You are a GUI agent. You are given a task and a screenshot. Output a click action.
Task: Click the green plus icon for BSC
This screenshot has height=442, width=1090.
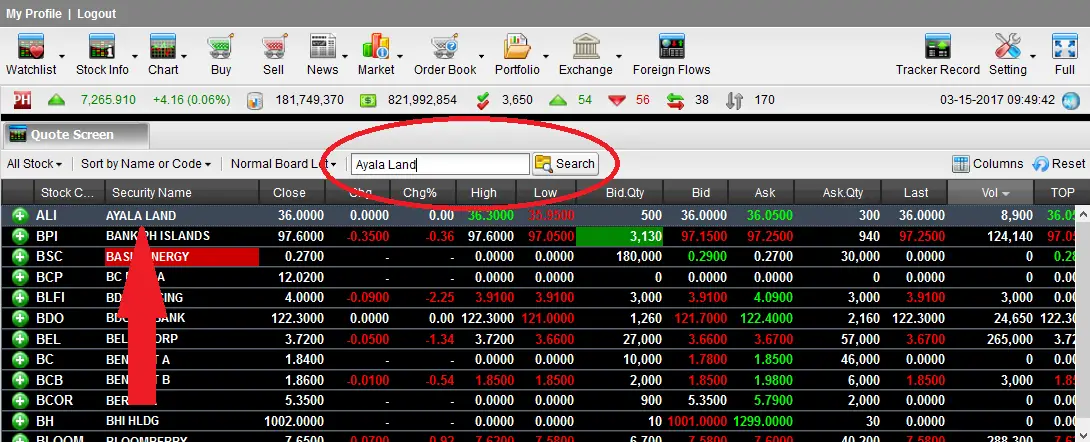point(20,257)
